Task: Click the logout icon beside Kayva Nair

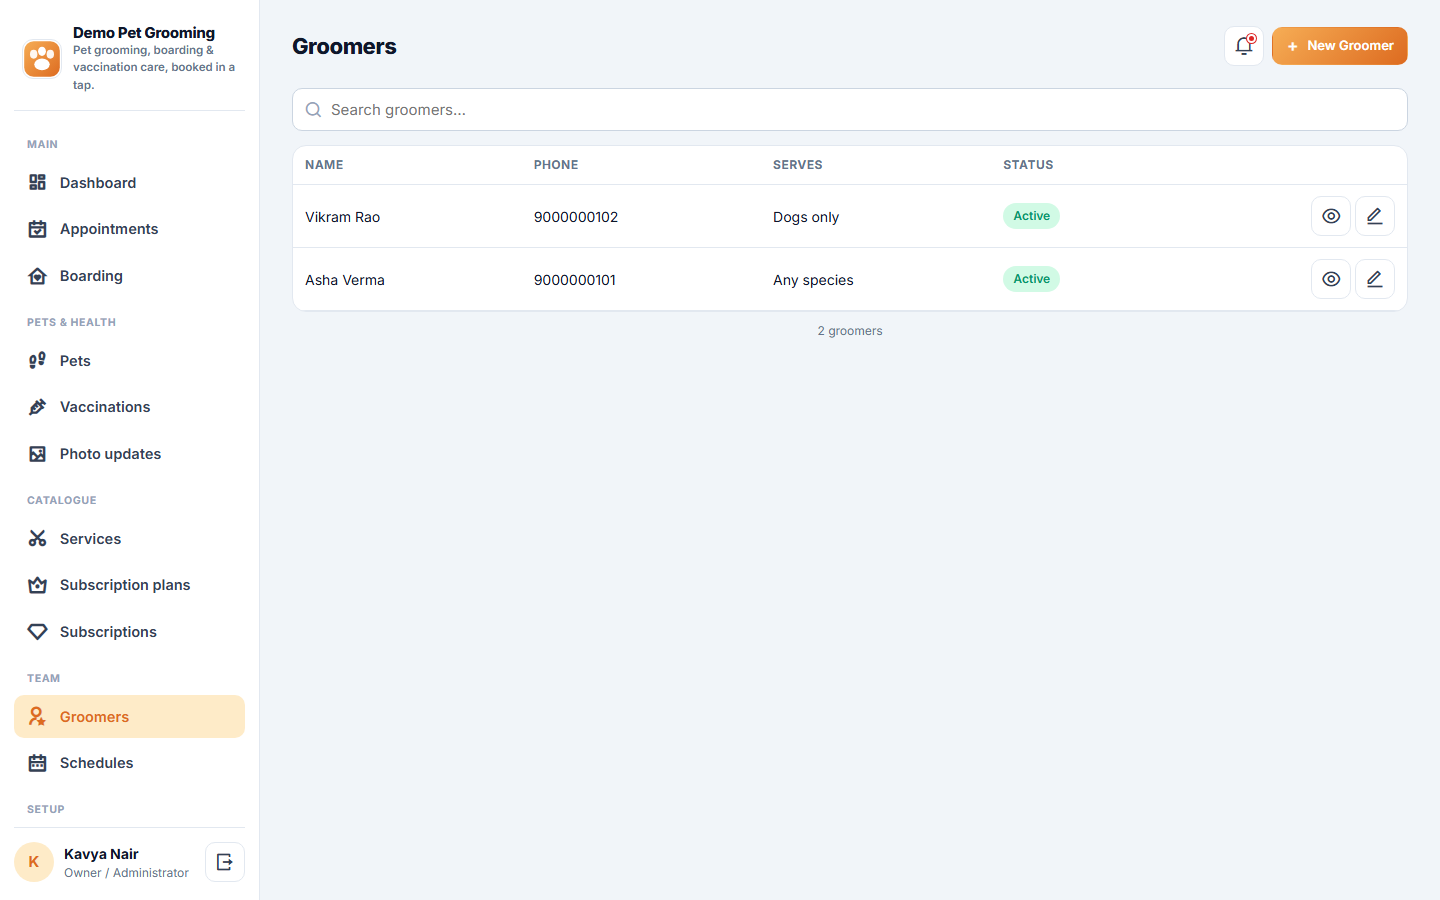Action: point(225,862)
